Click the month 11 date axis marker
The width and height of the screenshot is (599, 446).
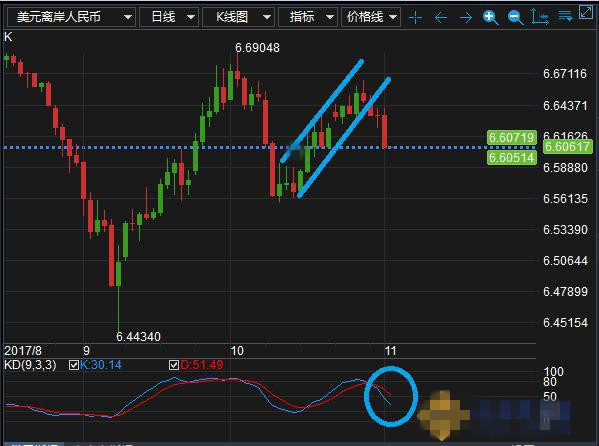point(390,351)
